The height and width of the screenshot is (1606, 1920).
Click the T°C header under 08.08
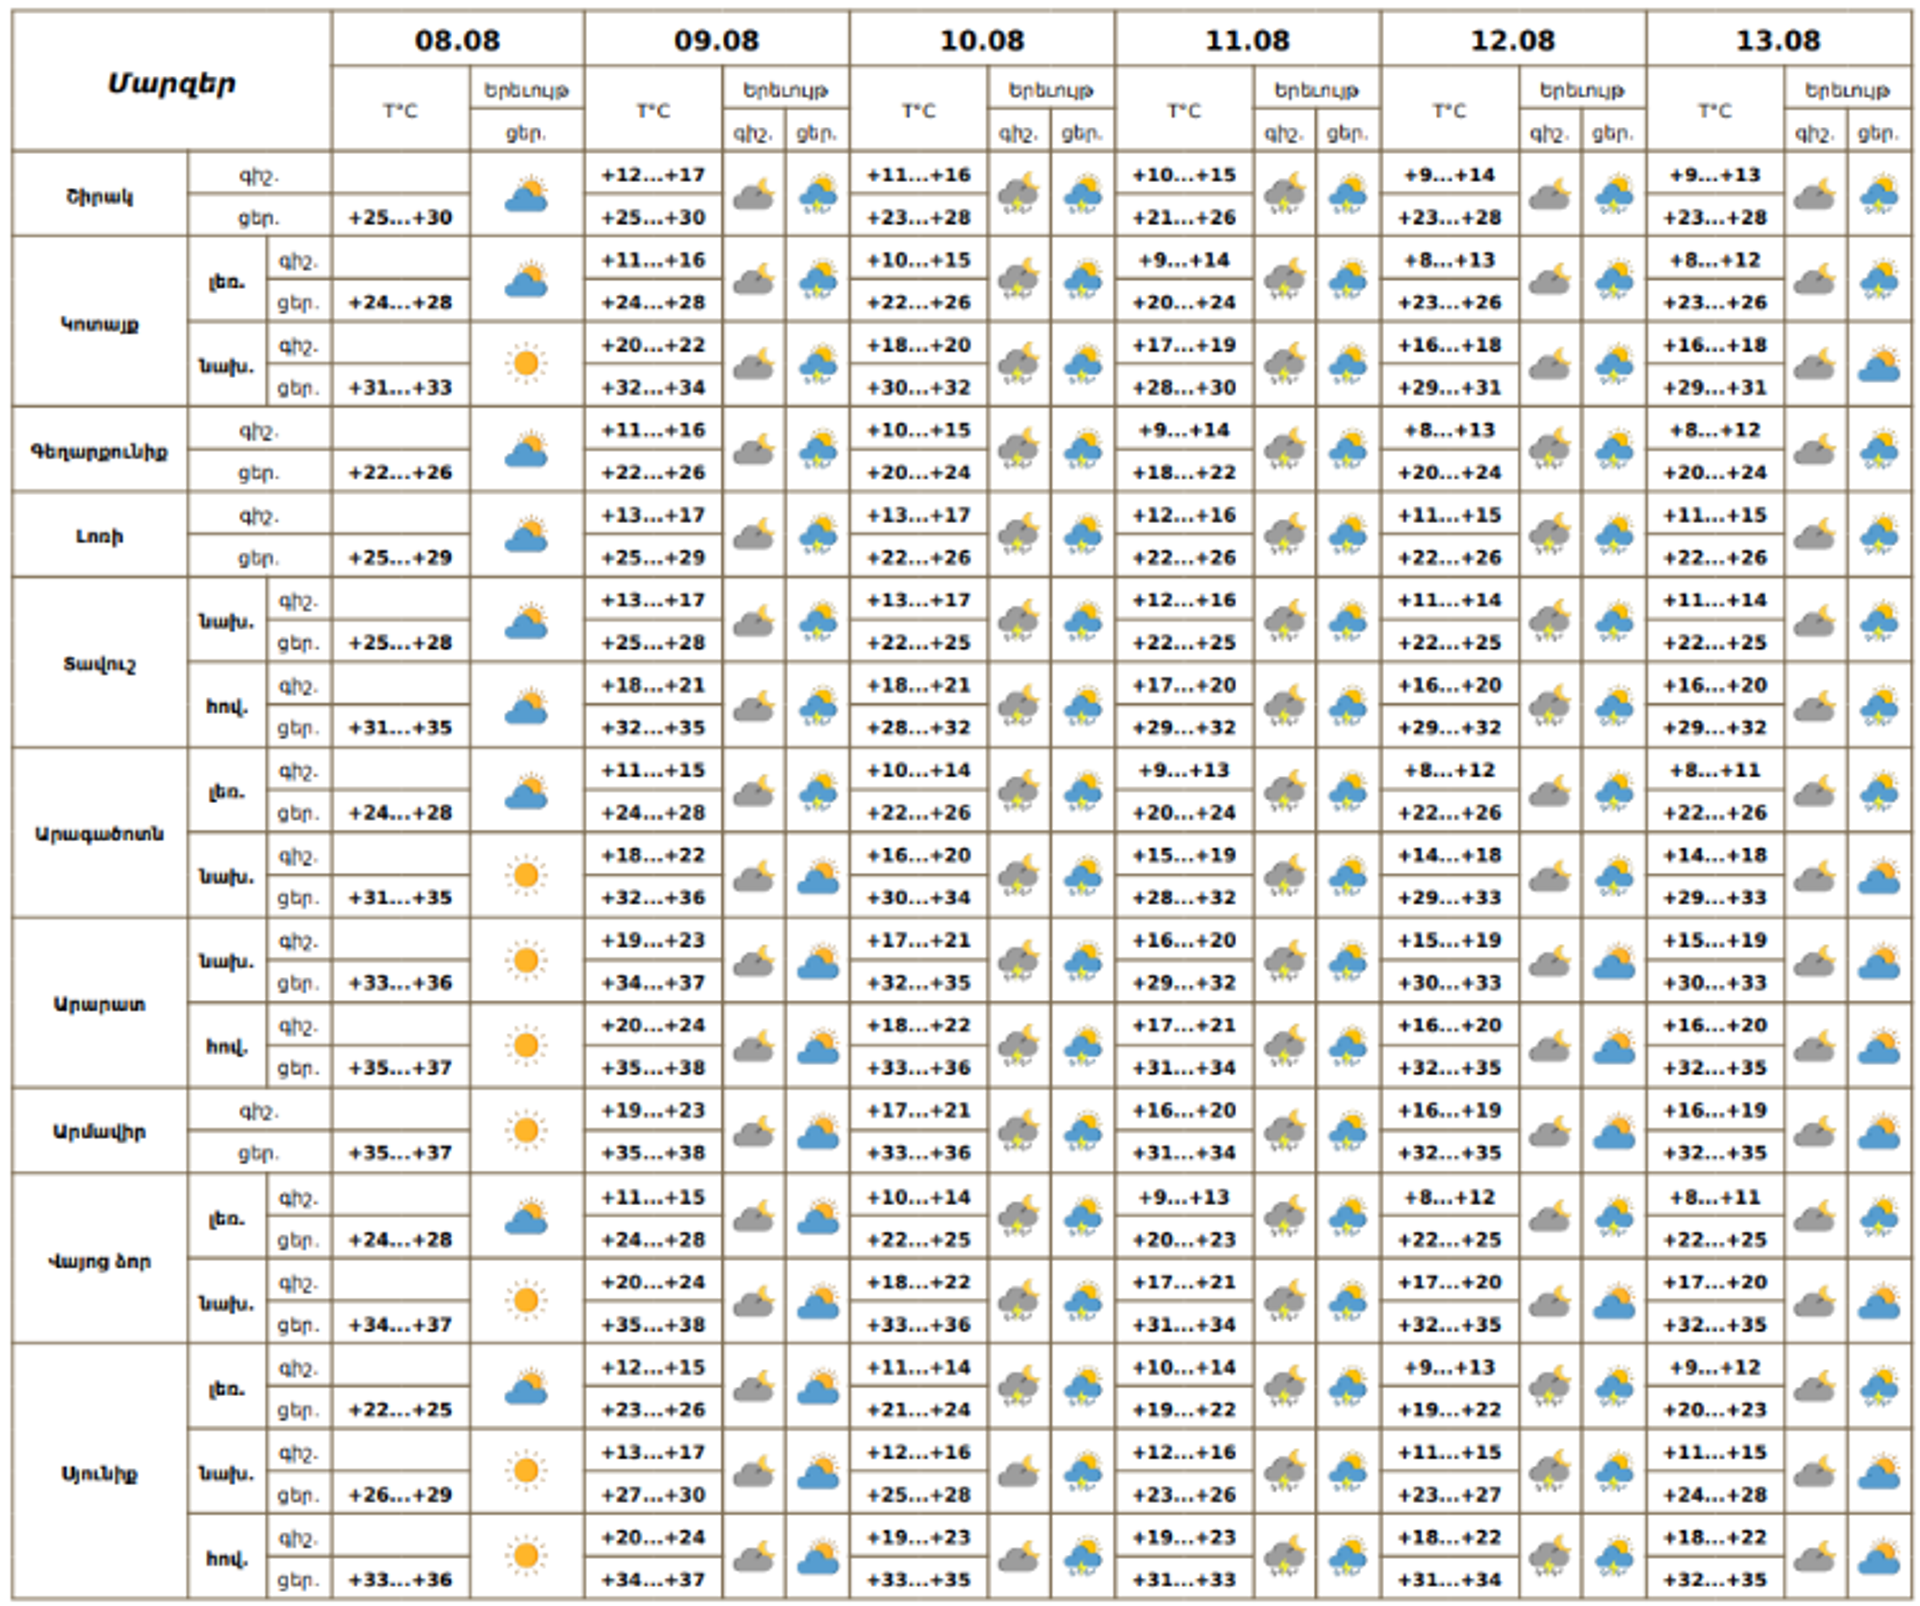[400, 110]
